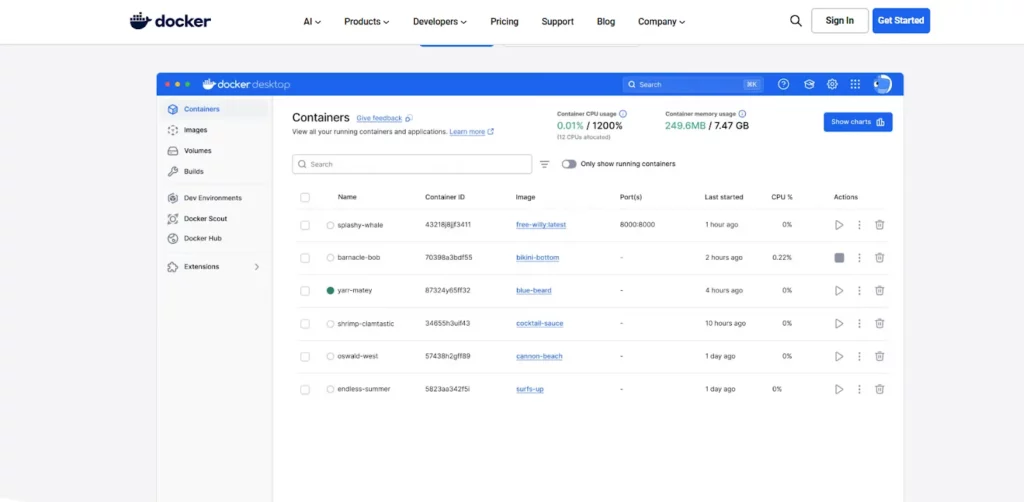Toggle Only show running containers switch
Viewport: 1024px width, 502px height.
[568, 164]
